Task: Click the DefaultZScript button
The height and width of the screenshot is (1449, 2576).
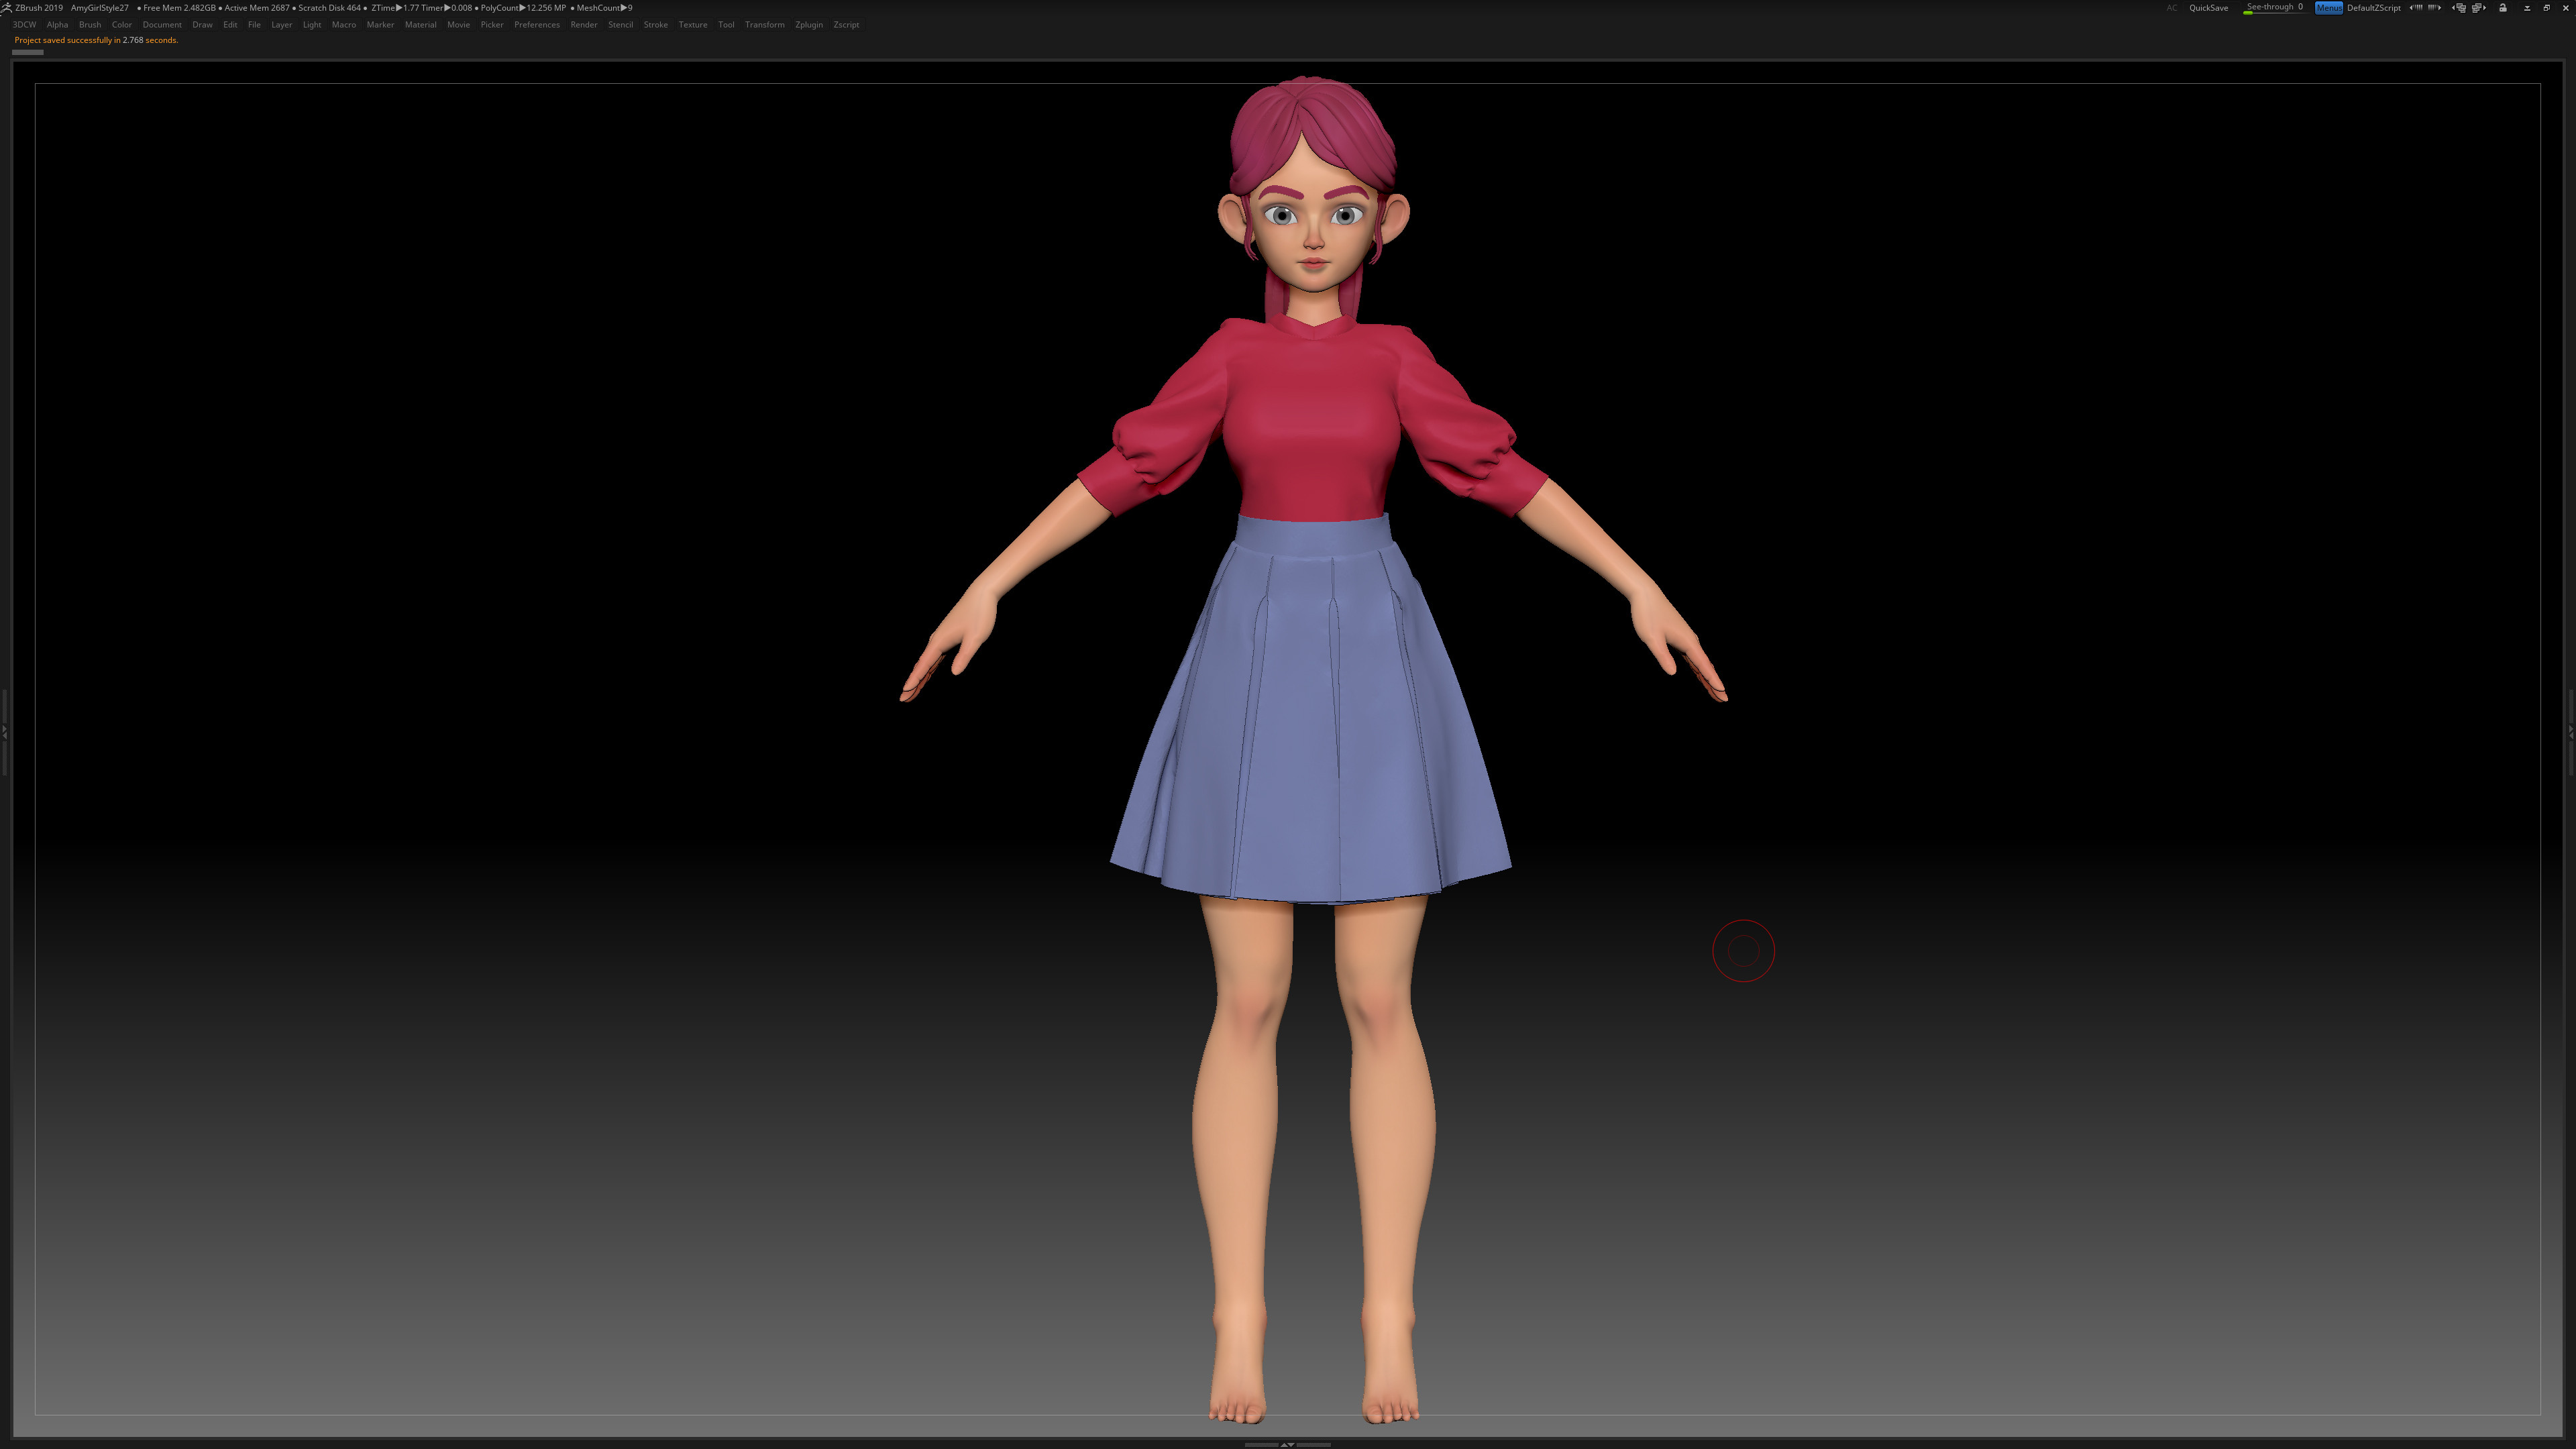Action: [x=2374, y=8]
